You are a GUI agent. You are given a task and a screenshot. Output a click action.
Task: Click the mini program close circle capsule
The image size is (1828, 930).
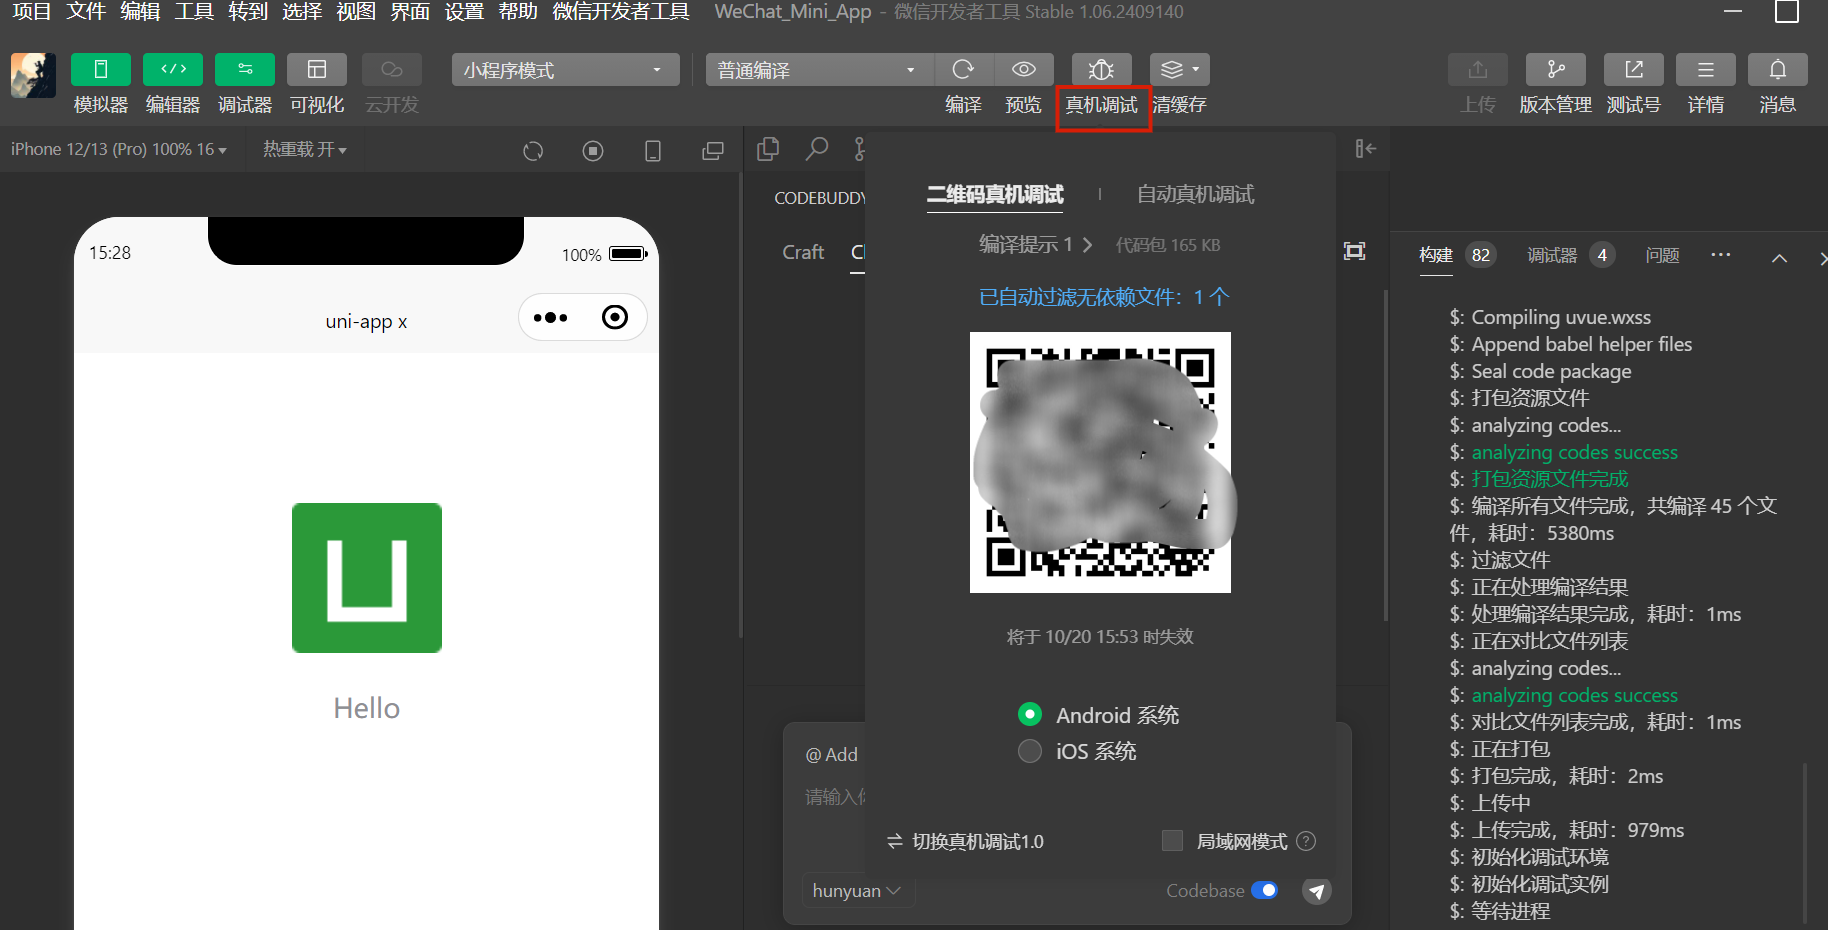[615, 317]
